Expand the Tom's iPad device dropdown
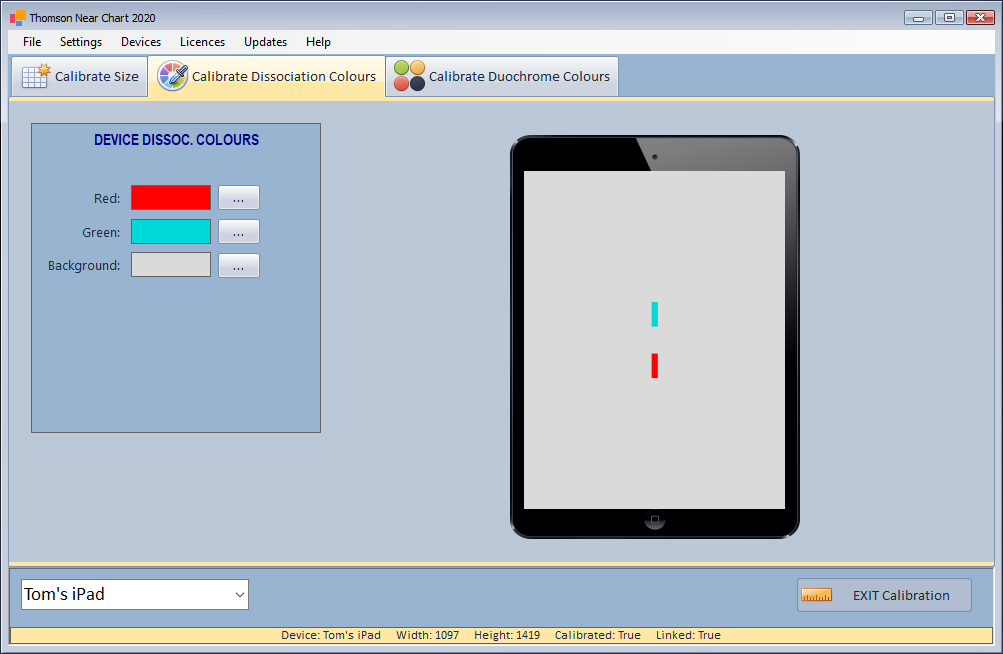Image resolution: width=1003 pixels, height=654 pixels. click(239, 595)
